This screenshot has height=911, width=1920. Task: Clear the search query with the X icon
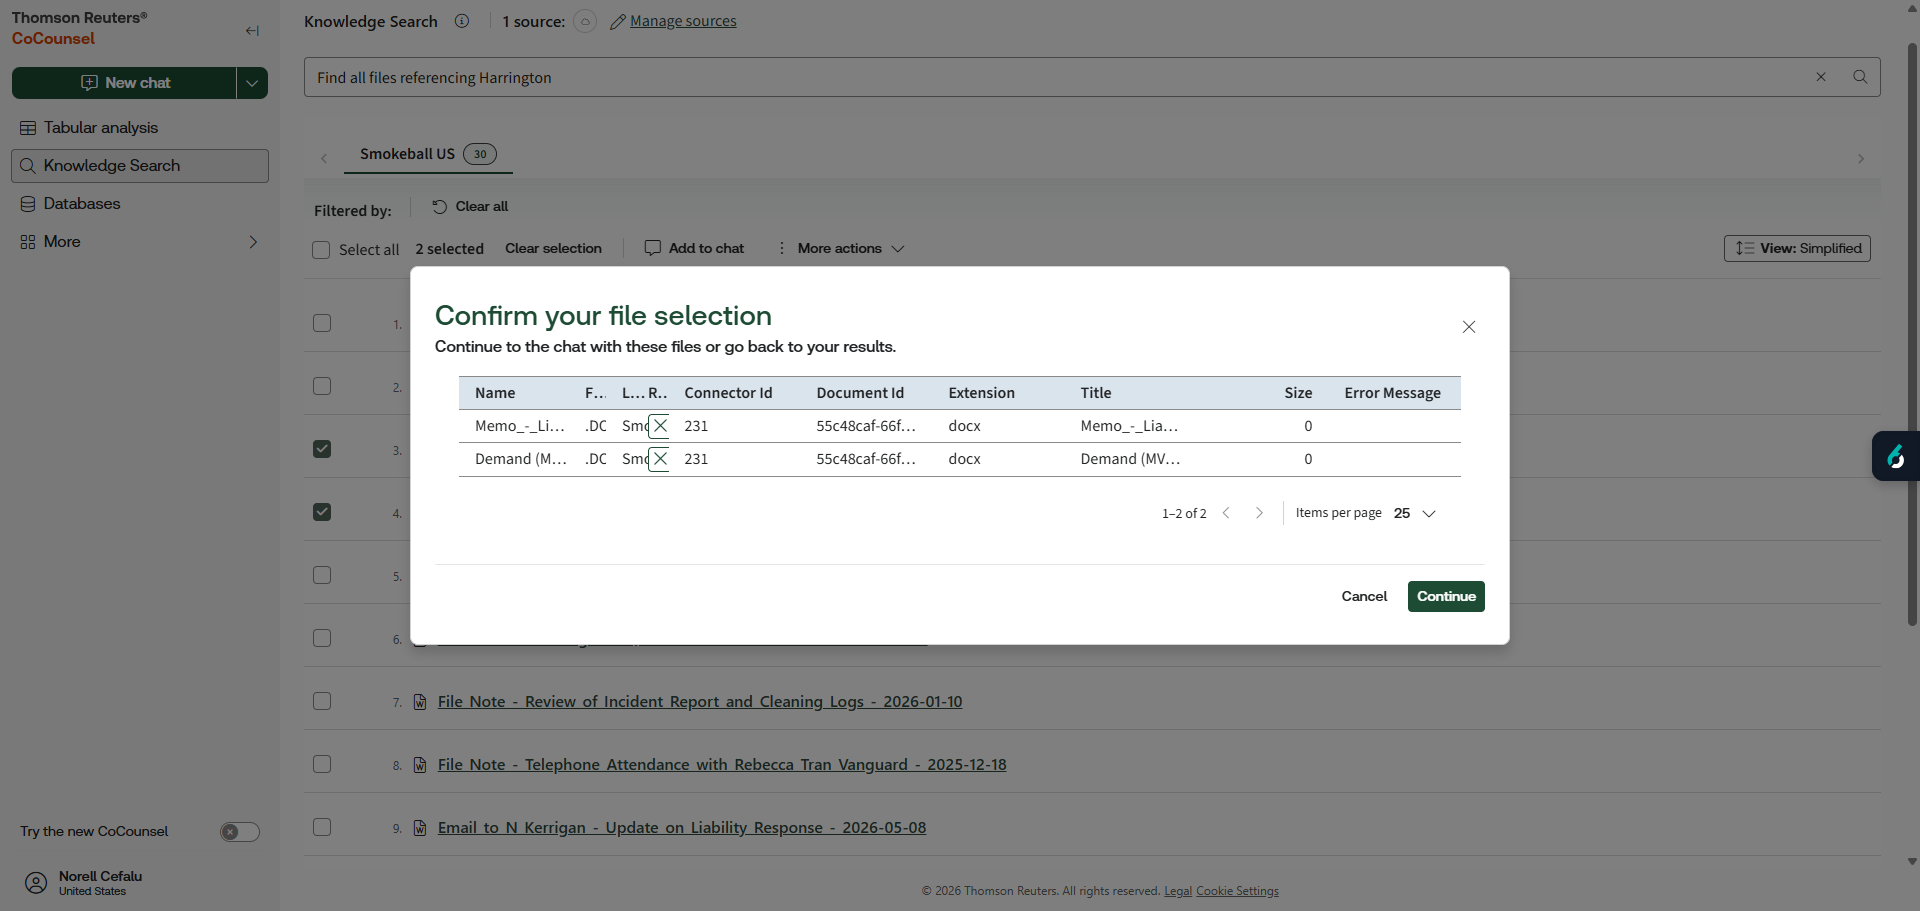[x=1821, y=77]
